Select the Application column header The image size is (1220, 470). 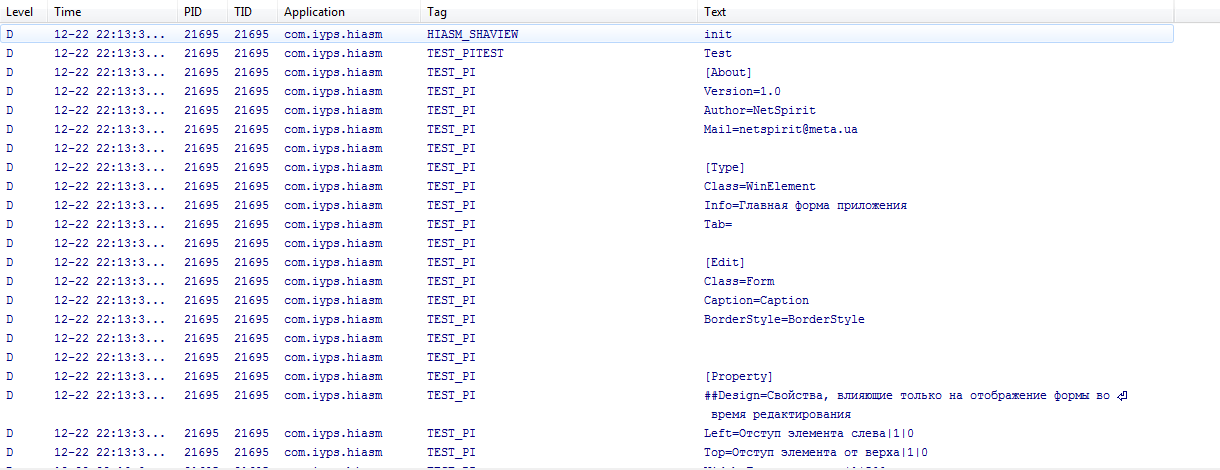pyautogui.click(x=314, y=12)
